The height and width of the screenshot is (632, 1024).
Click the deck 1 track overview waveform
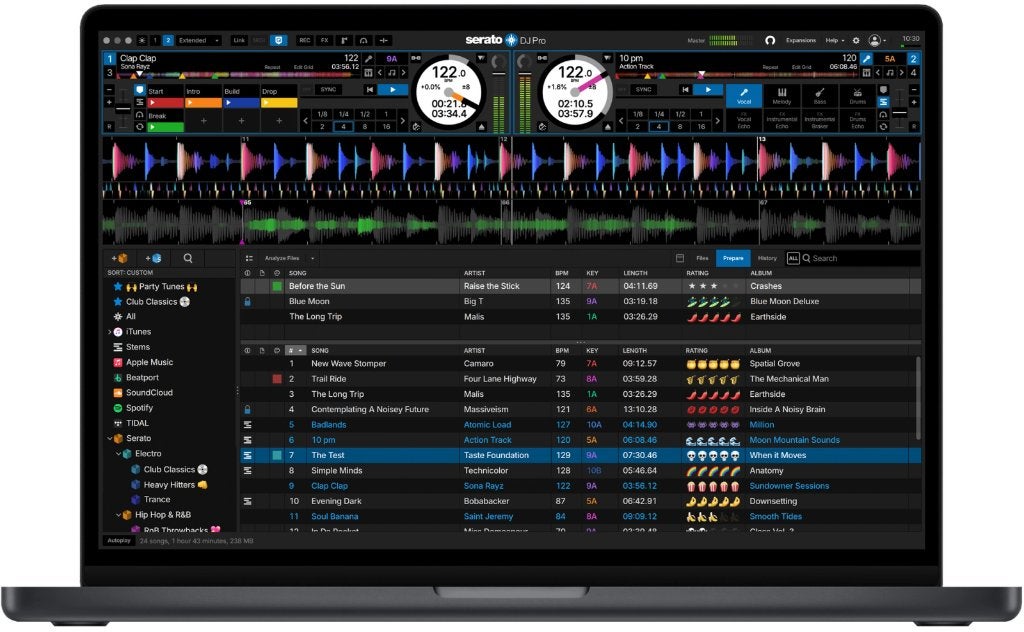pyautogui.click(x=237, y=76)
